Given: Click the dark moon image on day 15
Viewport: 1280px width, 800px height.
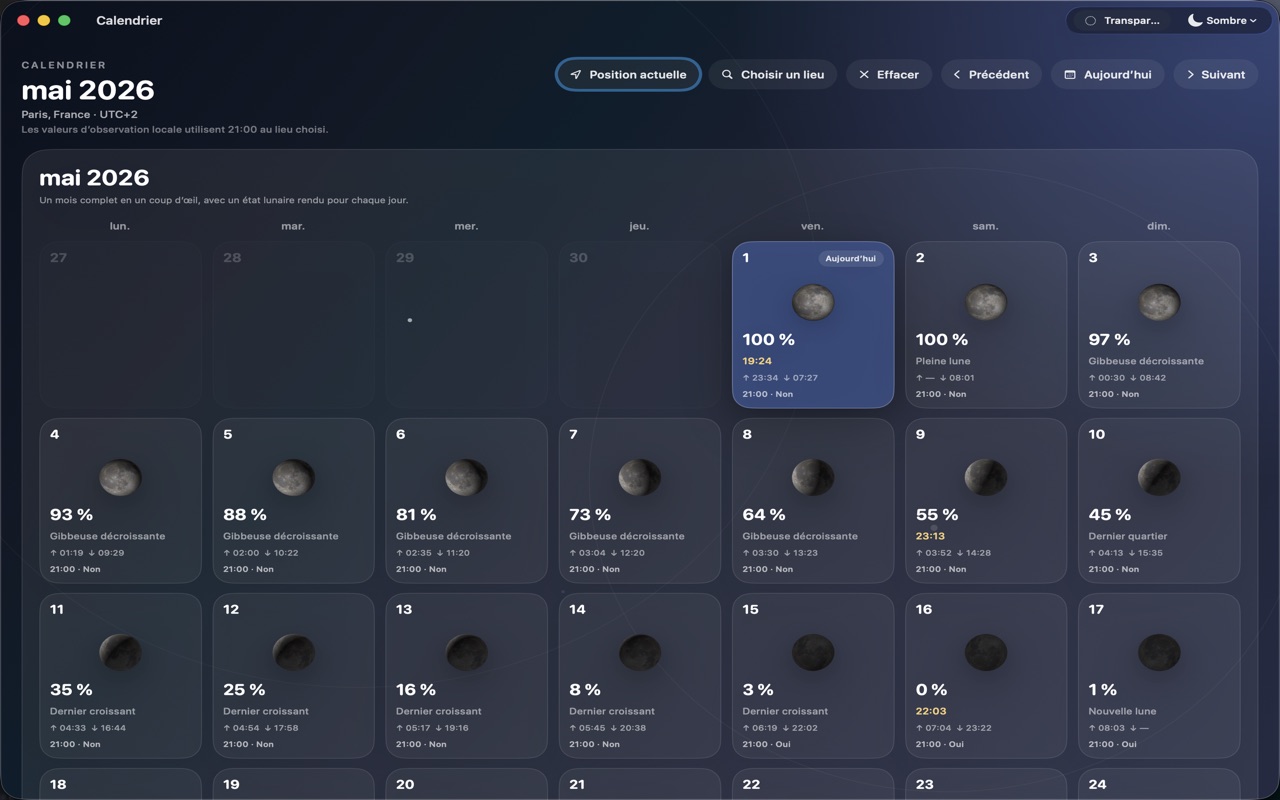Looking at the screenshot, I should pos(813,652).
